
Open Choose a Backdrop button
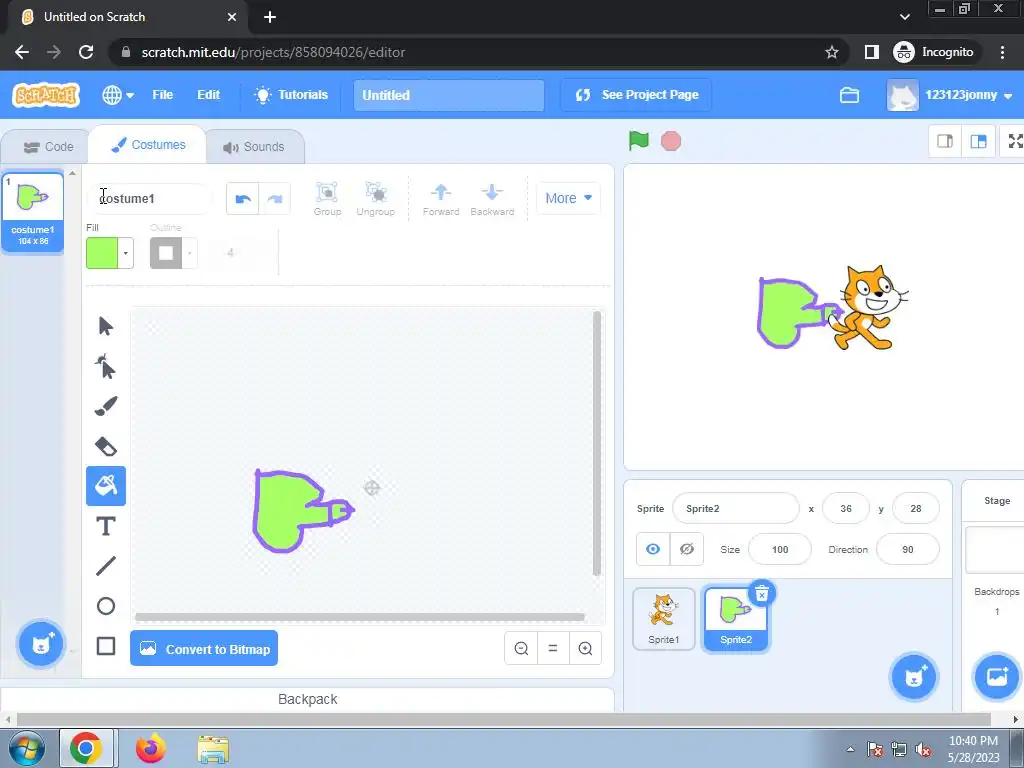pos(997,677)
